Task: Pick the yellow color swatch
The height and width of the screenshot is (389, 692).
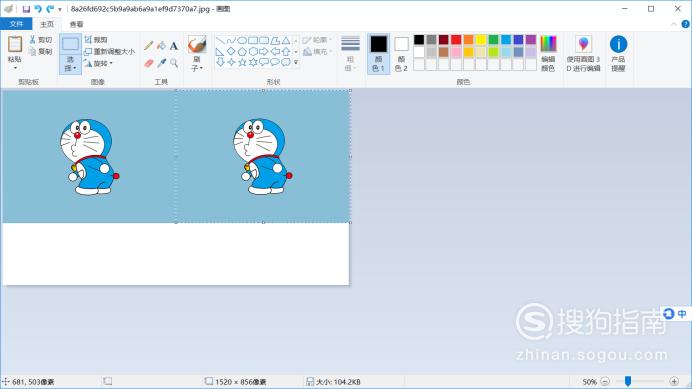Action: (481, 40)
